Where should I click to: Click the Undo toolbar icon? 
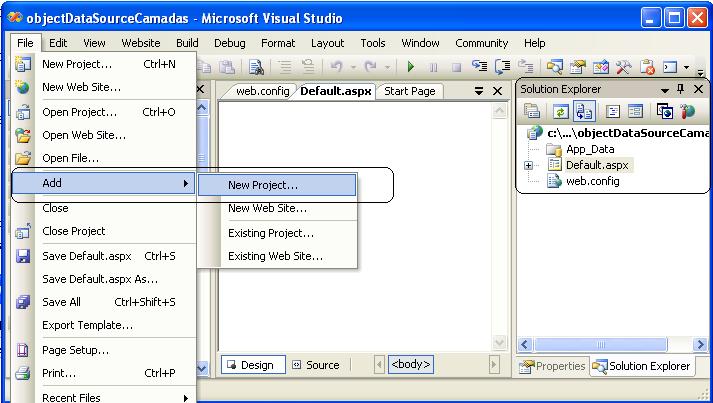336,67
